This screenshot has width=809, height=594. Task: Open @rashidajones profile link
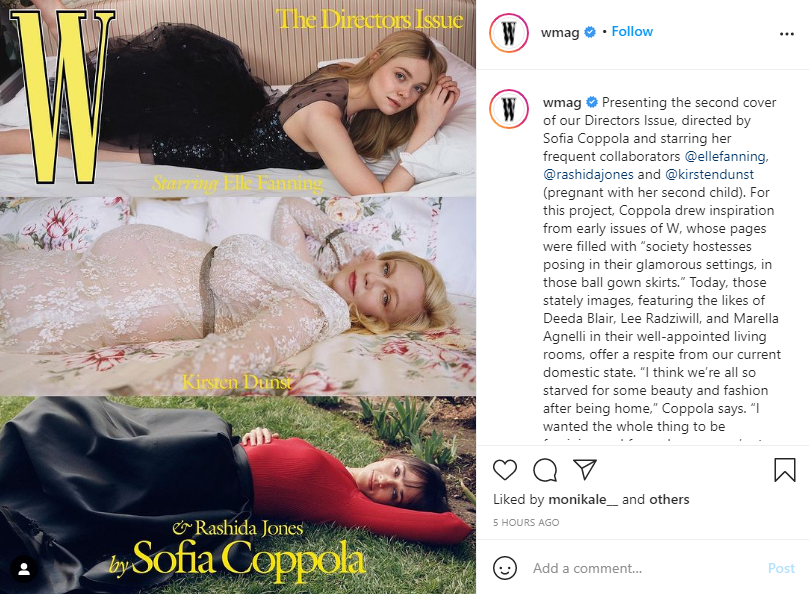click(588, 174)
